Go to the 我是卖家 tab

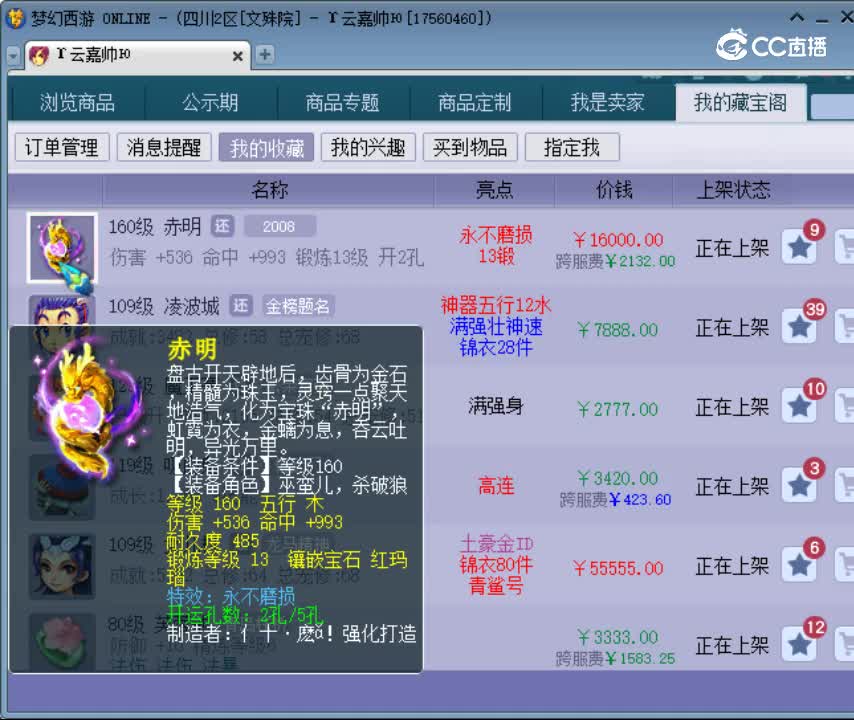(x=607, y=102)
